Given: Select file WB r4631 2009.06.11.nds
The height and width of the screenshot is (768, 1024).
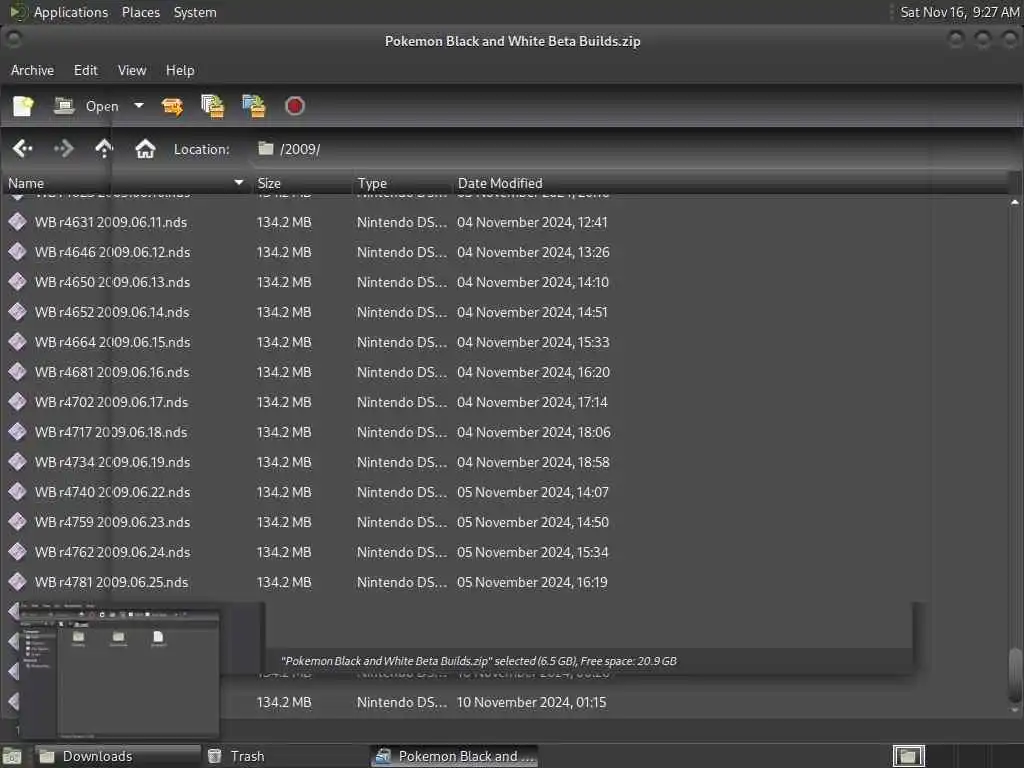Looking at the screenshot, I should pos(111,222).
